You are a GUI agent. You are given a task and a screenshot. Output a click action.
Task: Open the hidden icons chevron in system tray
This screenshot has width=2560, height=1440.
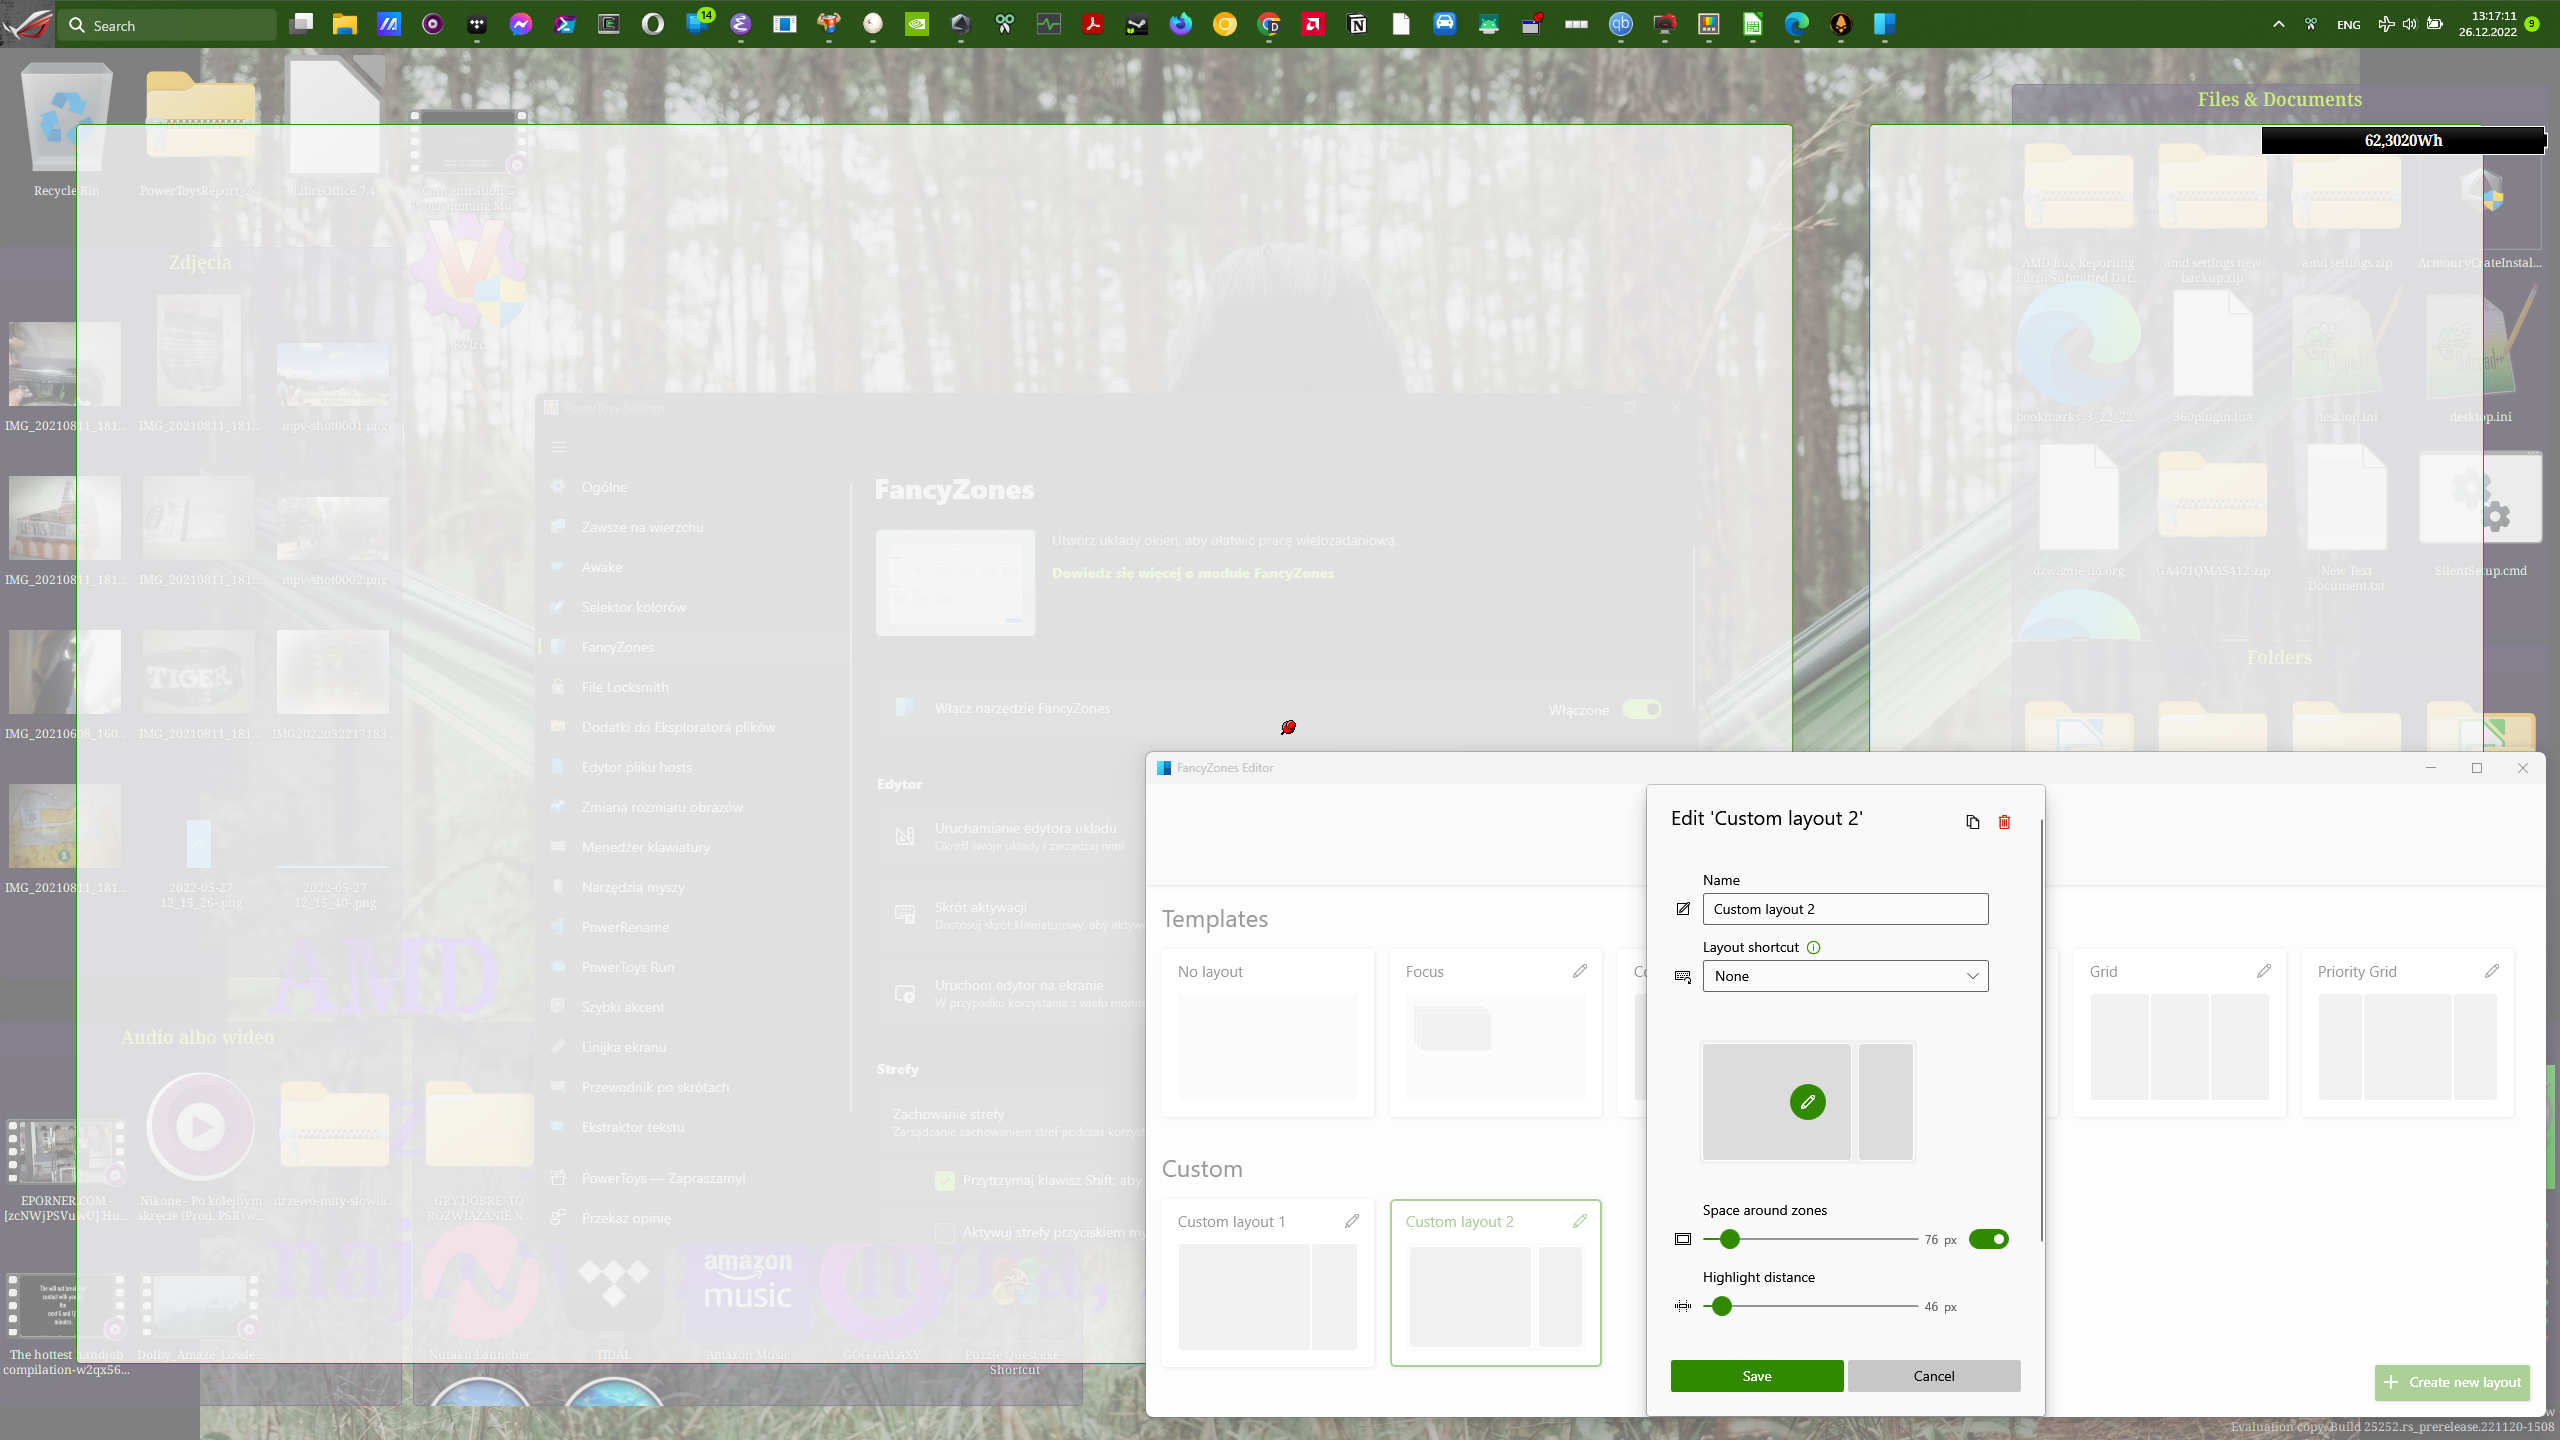(2277, 24)
